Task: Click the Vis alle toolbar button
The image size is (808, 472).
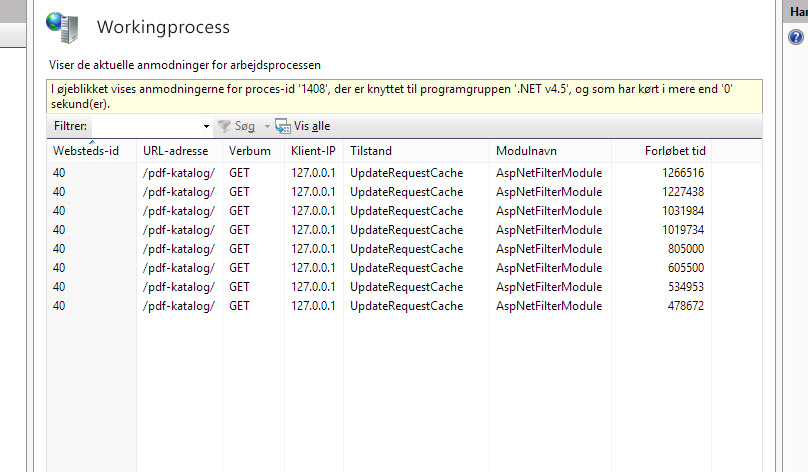Action: point(303,127)
